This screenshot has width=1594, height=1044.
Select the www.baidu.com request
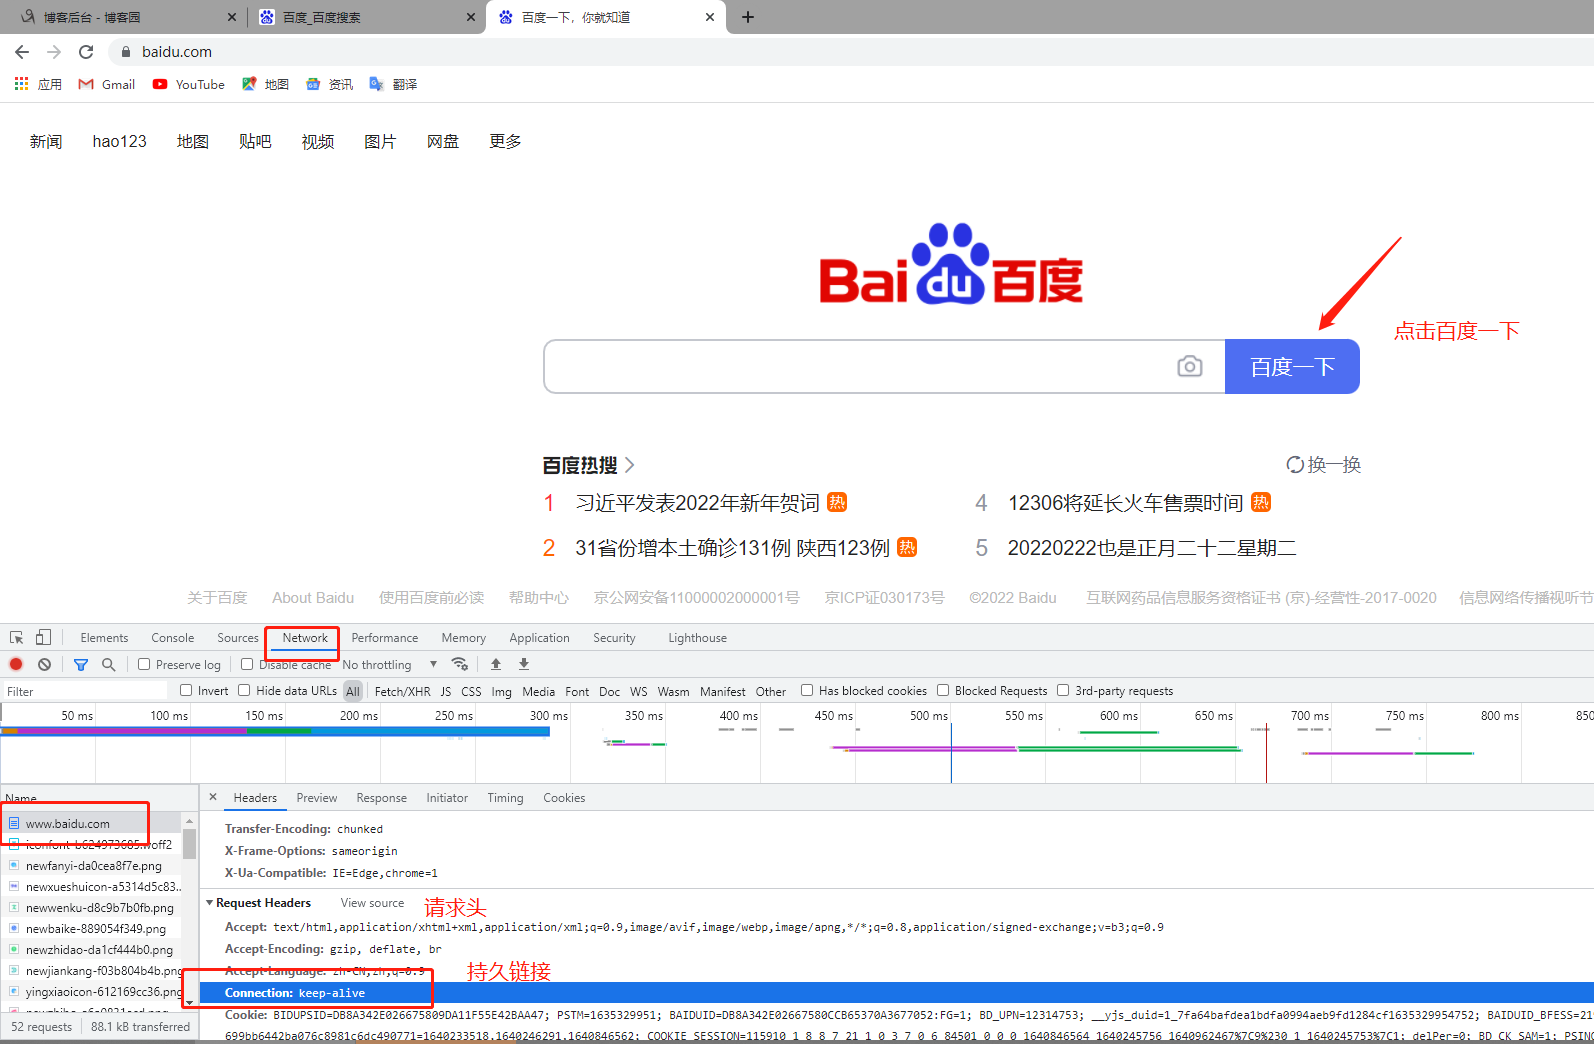click(x=68, y=824)
